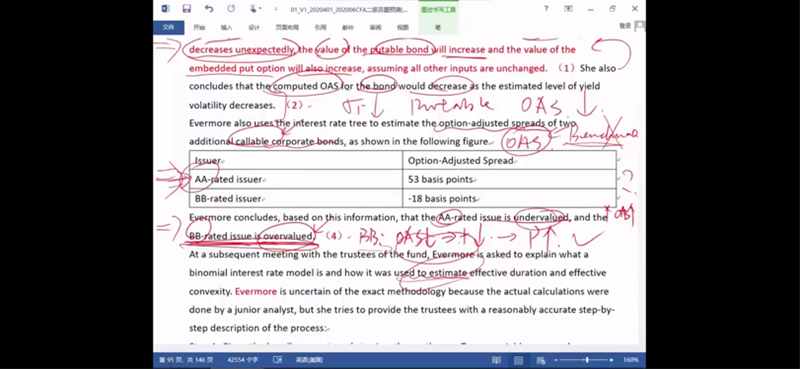Switch to Print Layout view
The width and height of the screenshot is (800, 369).
tap(519, 360)
